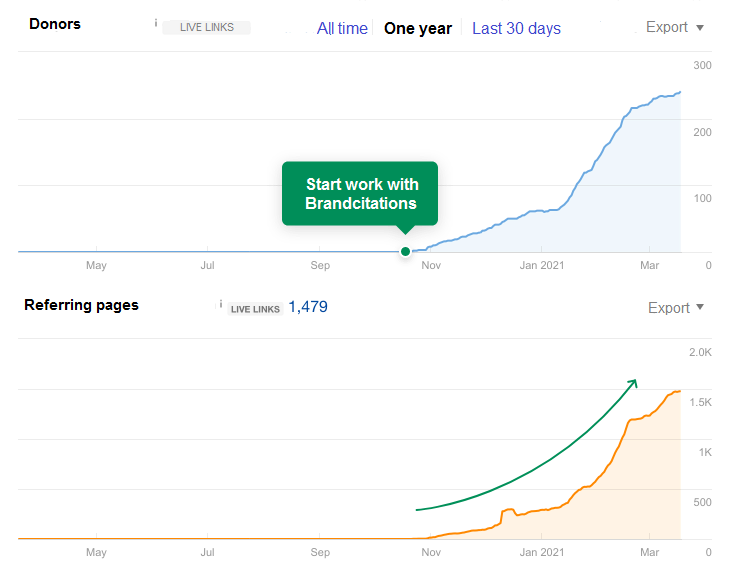Click the orange Referring pages line's December spike
733x572 pixels.
click(x=508, y=511)
